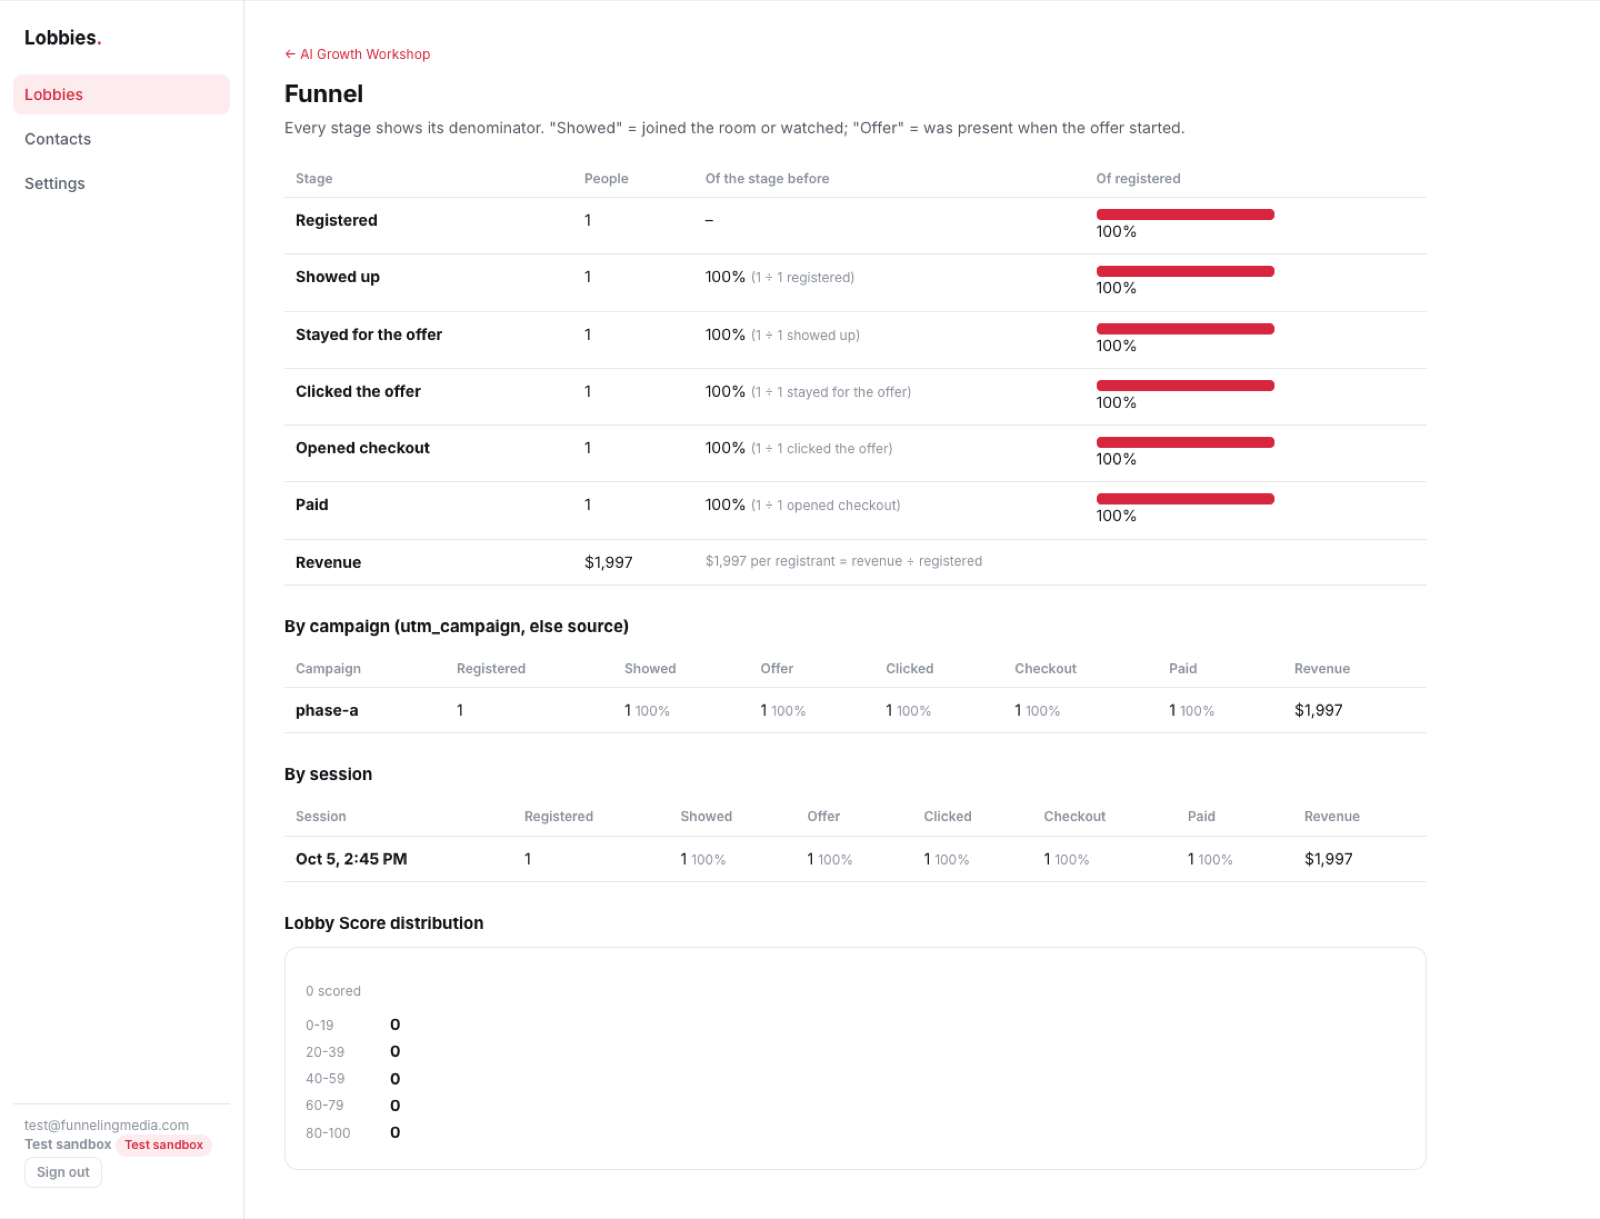Click the 0-19 score range row
This screenshot has width=1600, height=1219.
click(x=353, y=1025)
